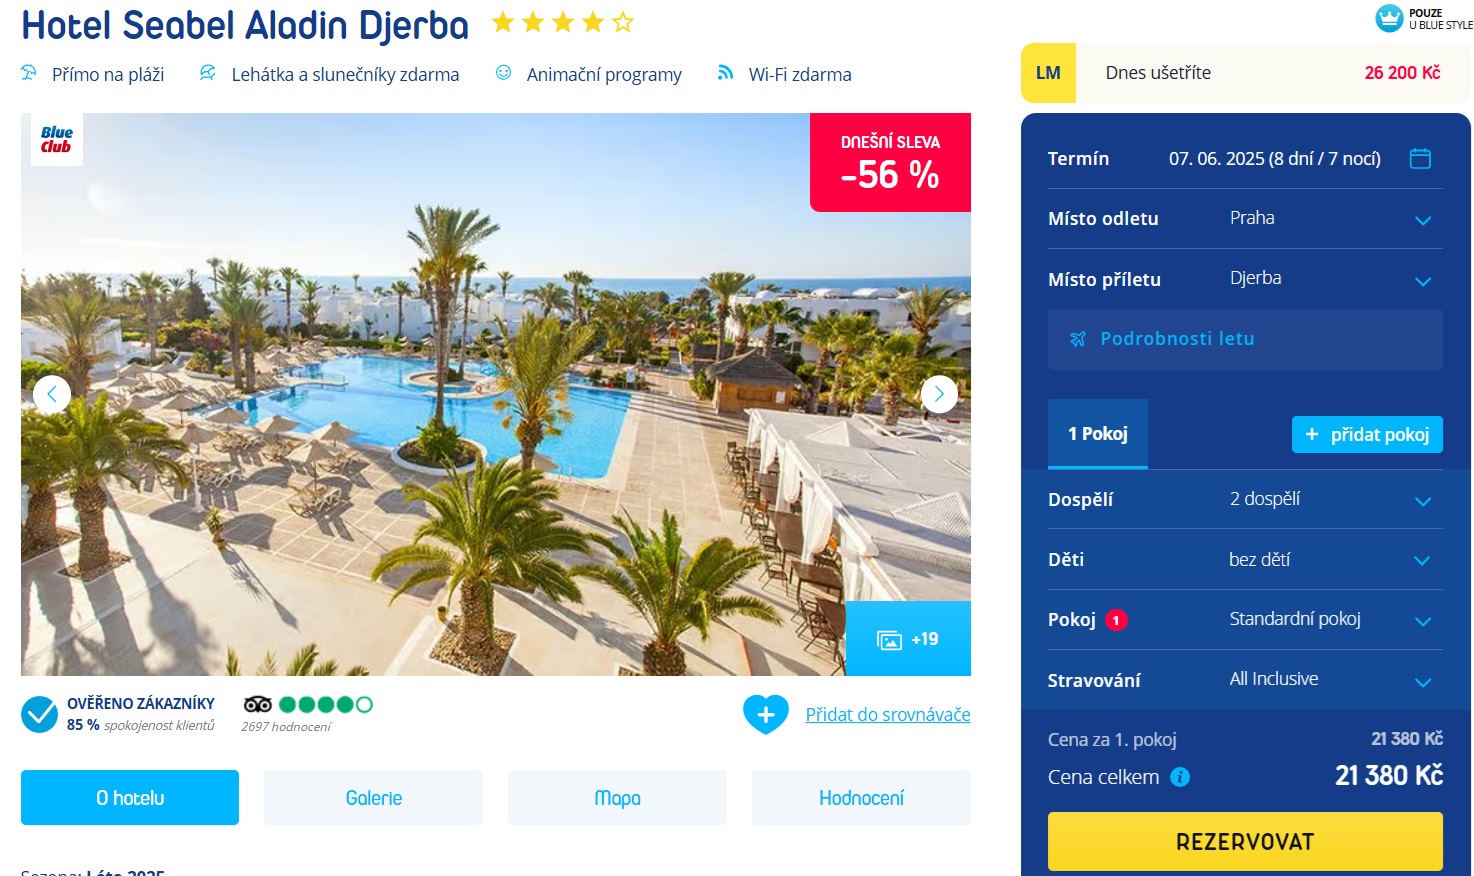1474x876 pixels.
Task: Click the previous photo arrow on hotel image
Action: (x=52, y=394)
